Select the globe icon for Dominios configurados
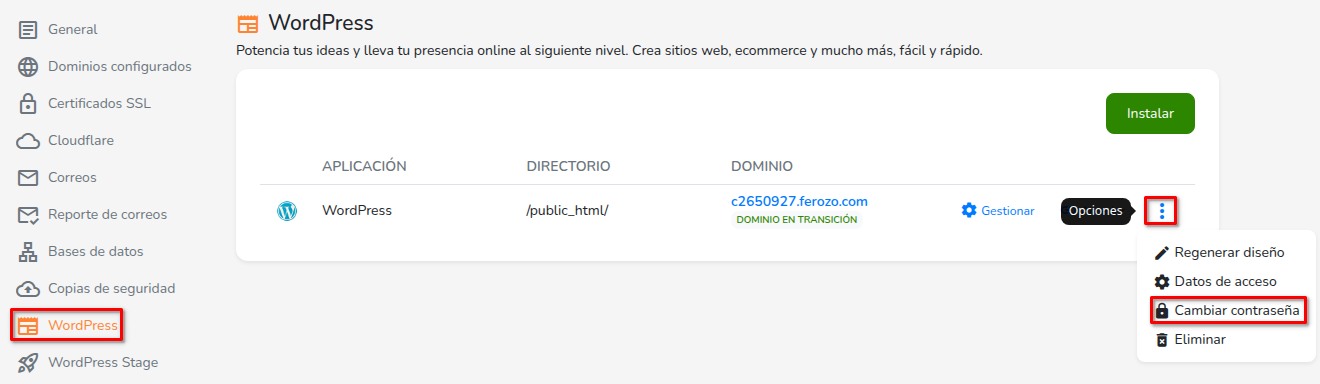1320x384 pixels. (x=28, y=67)
